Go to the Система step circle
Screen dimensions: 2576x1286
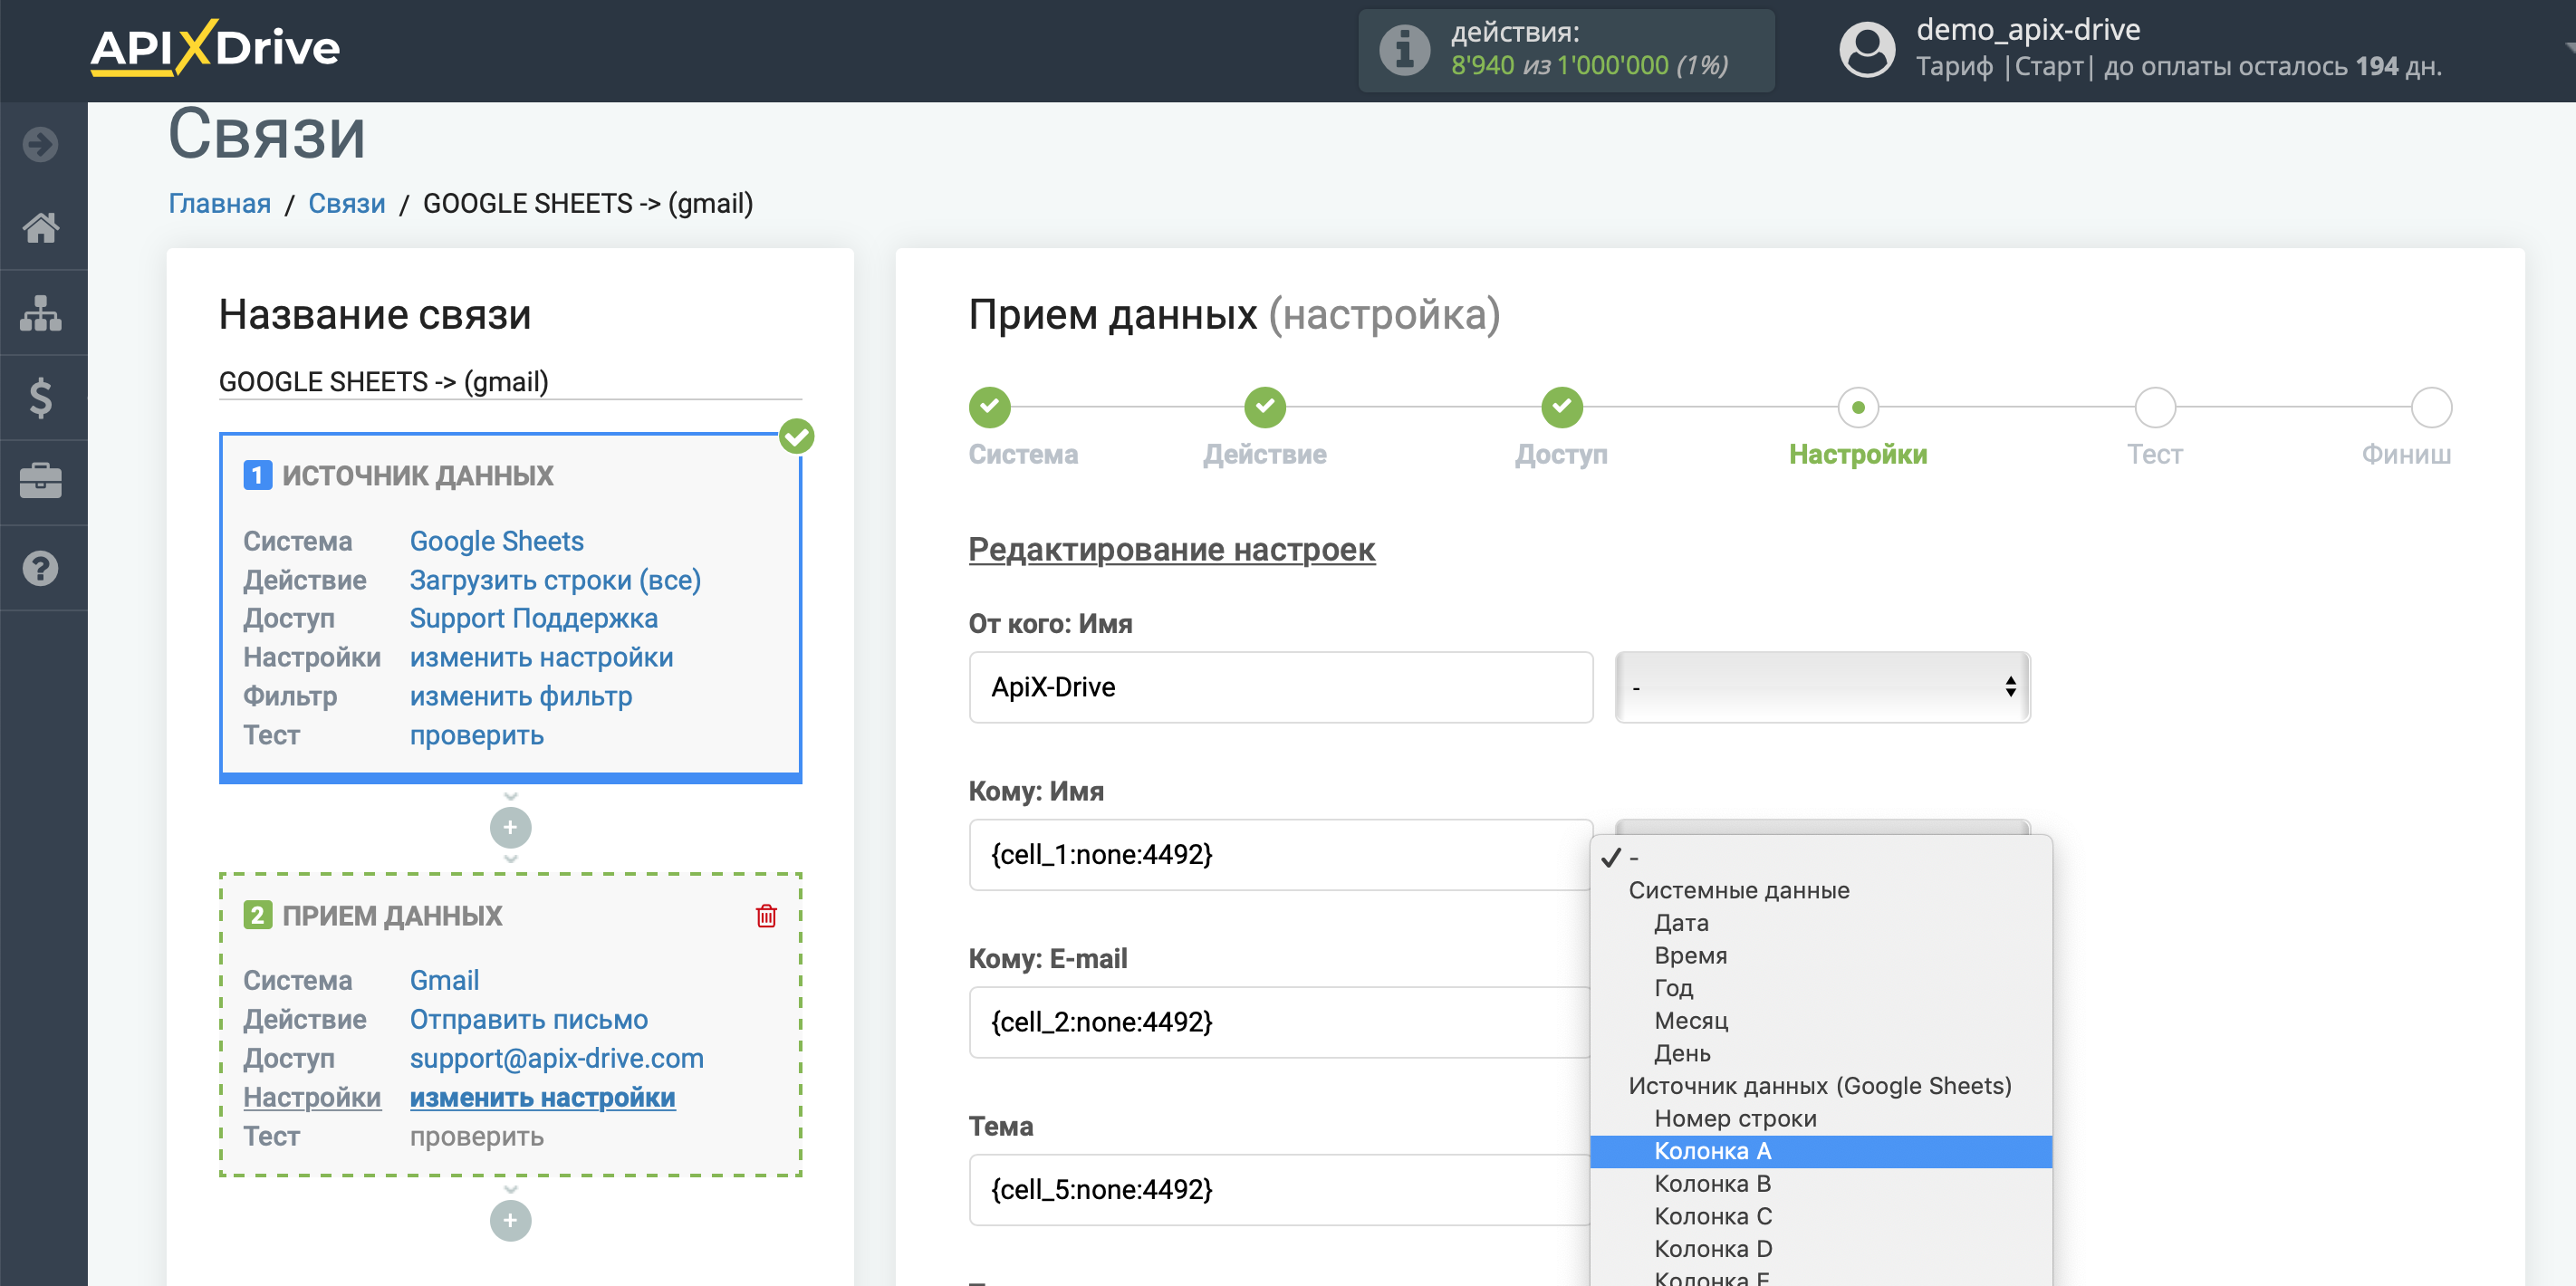coord(989,407)
